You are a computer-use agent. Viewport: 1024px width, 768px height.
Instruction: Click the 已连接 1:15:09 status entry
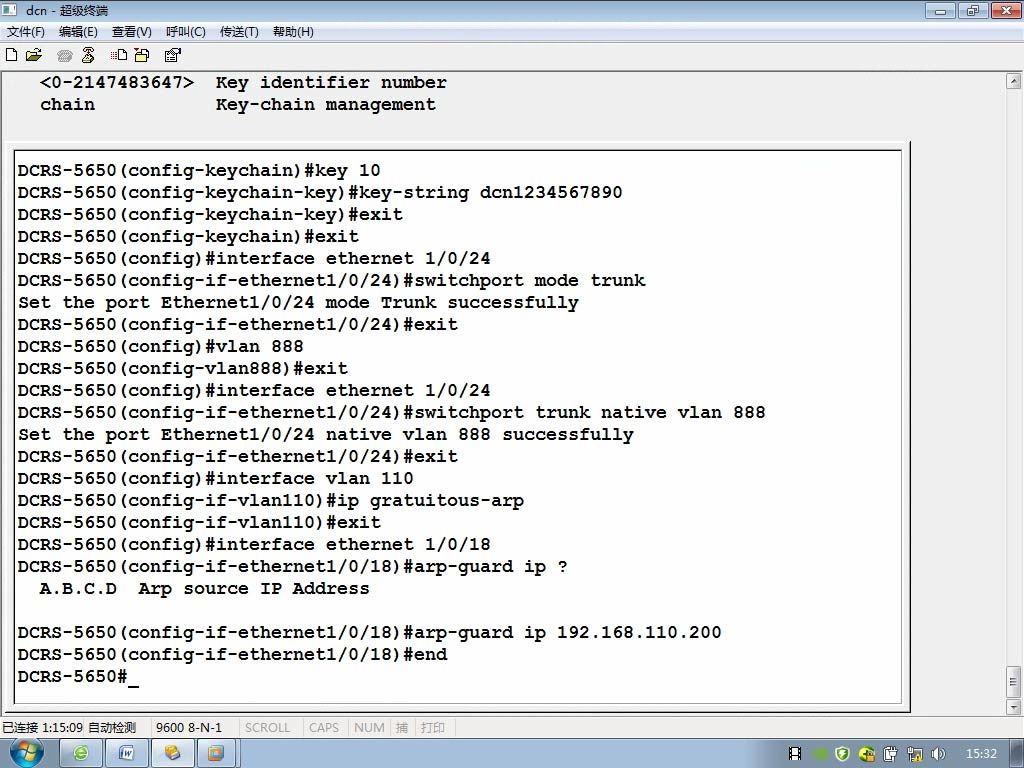pos(42,727)
